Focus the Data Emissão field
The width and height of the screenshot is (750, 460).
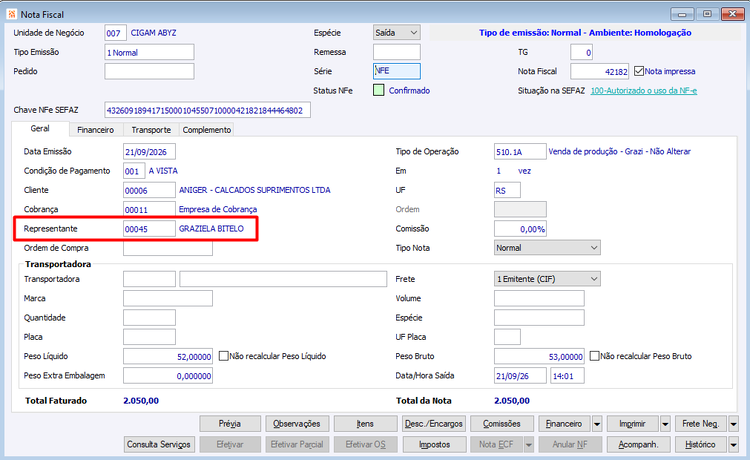149,152
